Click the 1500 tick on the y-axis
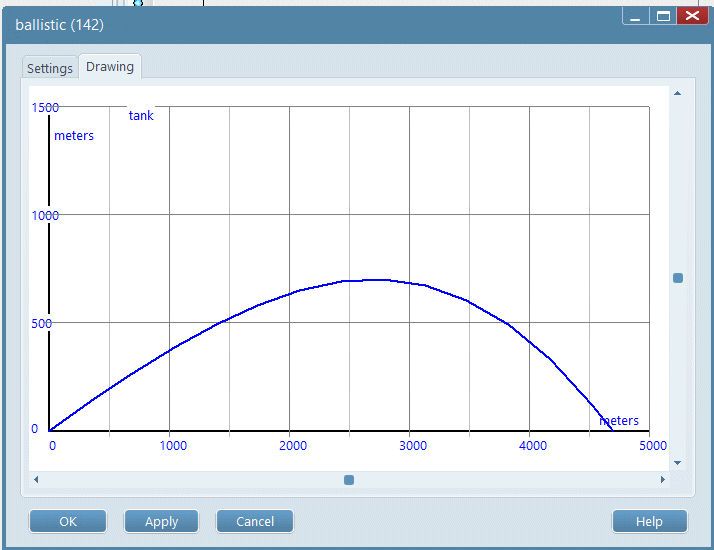The height and width of the screenshot is (550, 714). [45, 107]
